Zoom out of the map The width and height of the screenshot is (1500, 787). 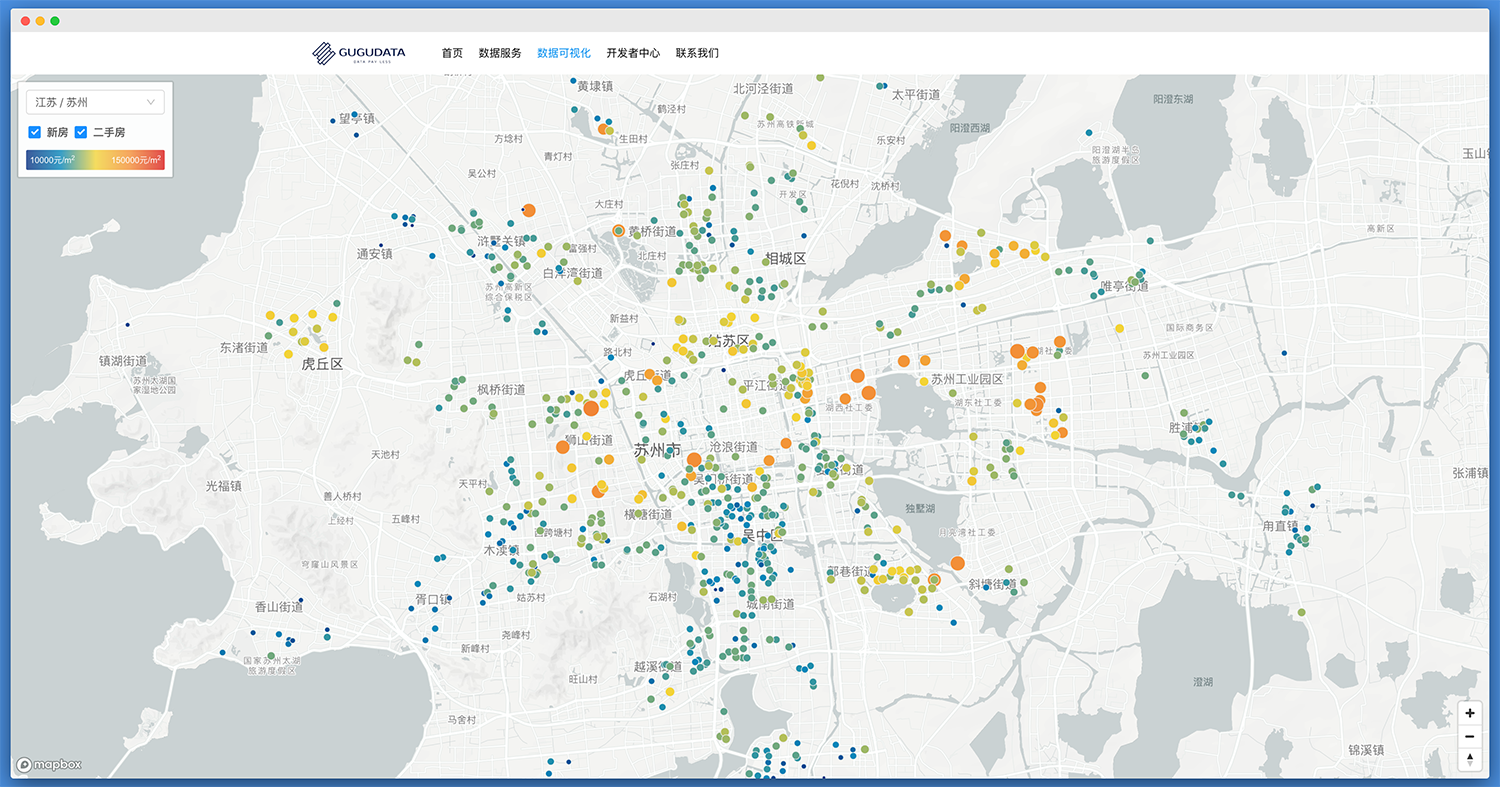click(1469, 737)
